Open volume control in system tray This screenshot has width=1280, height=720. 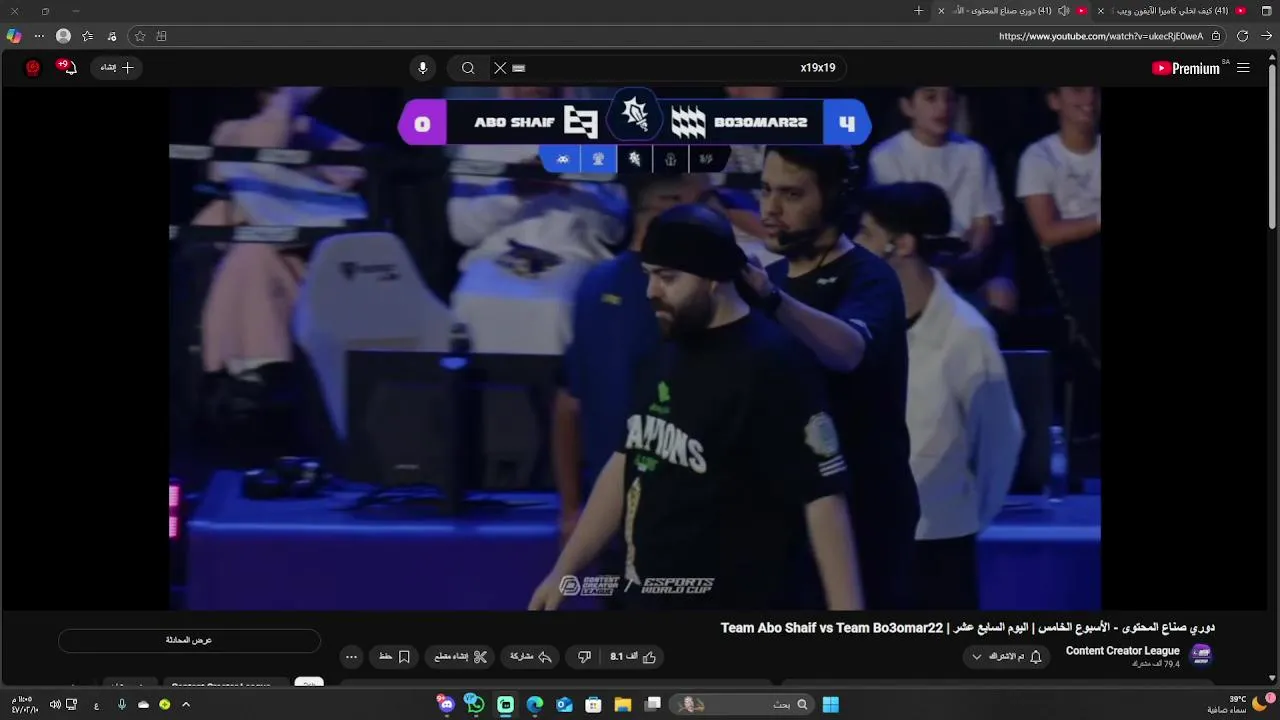click(x=55, y=705)
